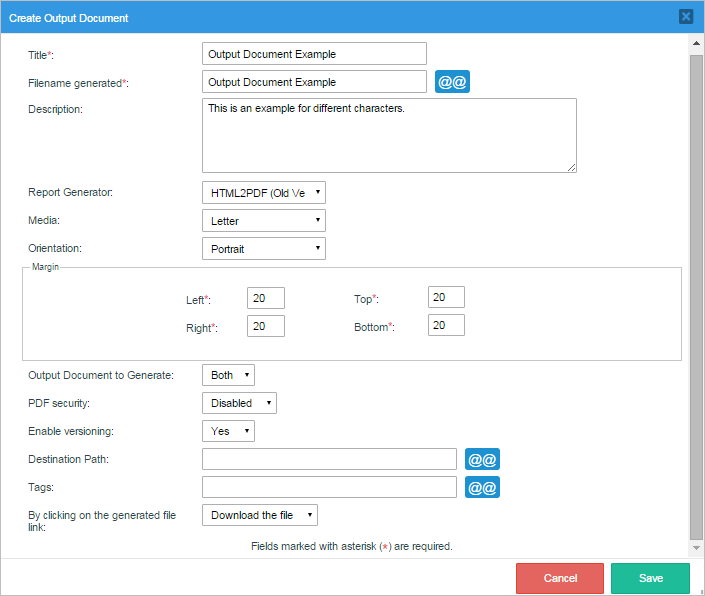Select the Bottom margin input field
705x596 pixels.
click(446, 326)
